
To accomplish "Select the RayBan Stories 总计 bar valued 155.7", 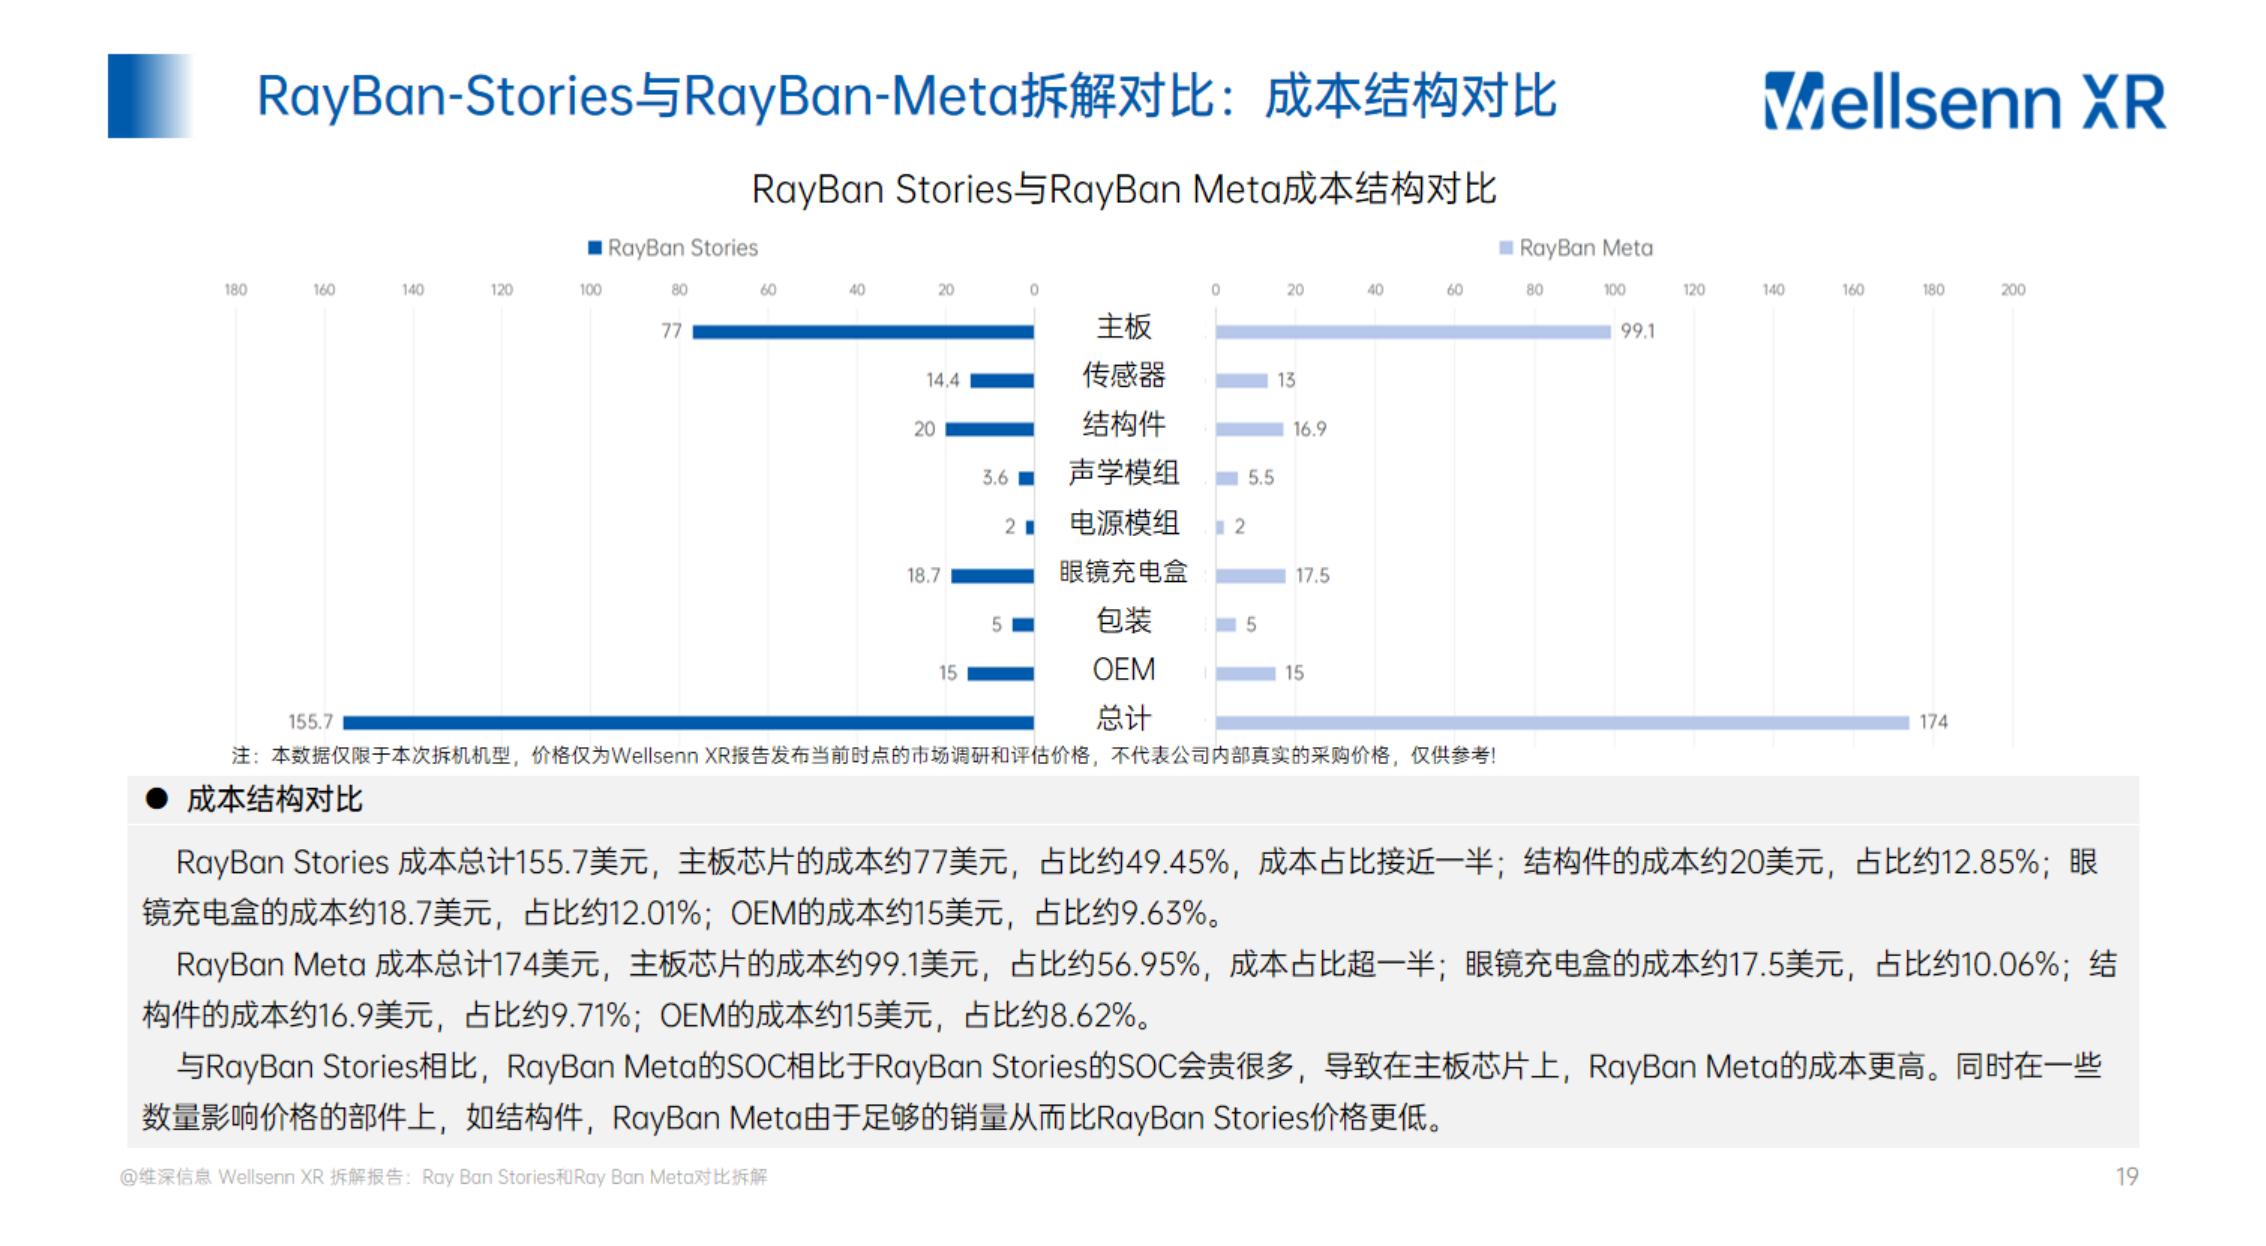I will tap(688, 722).
